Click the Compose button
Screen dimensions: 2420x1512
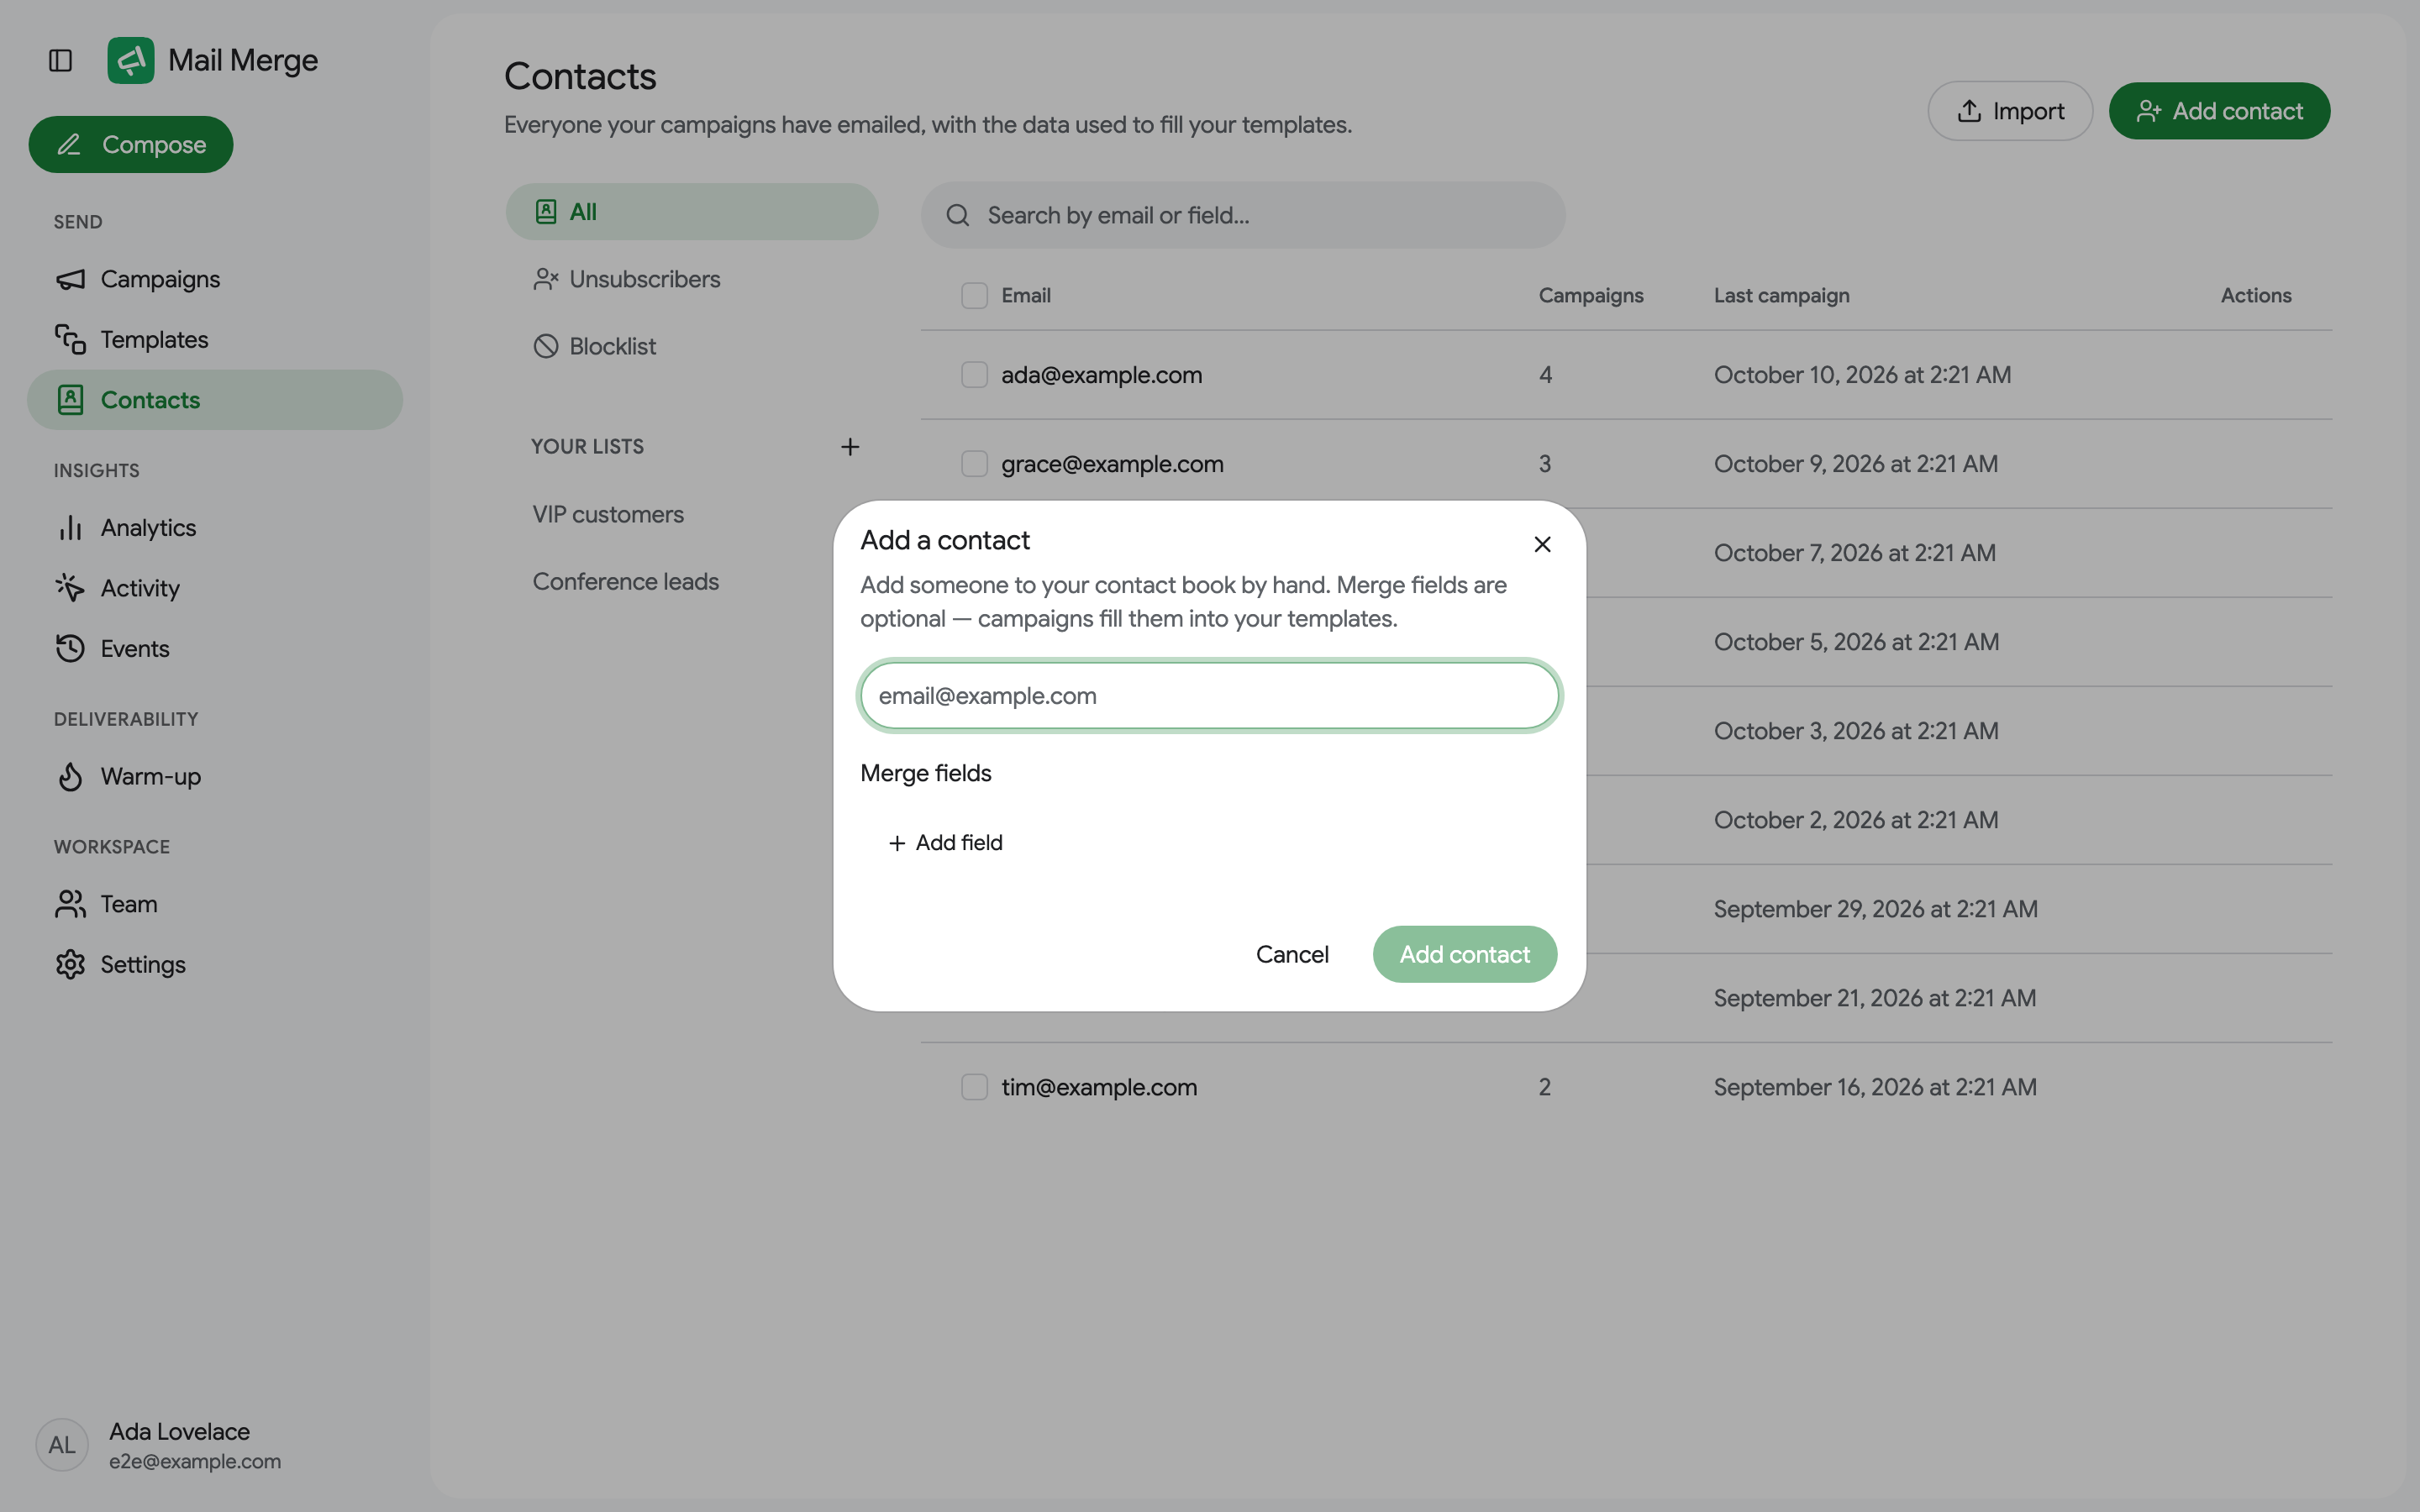[x=131, y=144]
